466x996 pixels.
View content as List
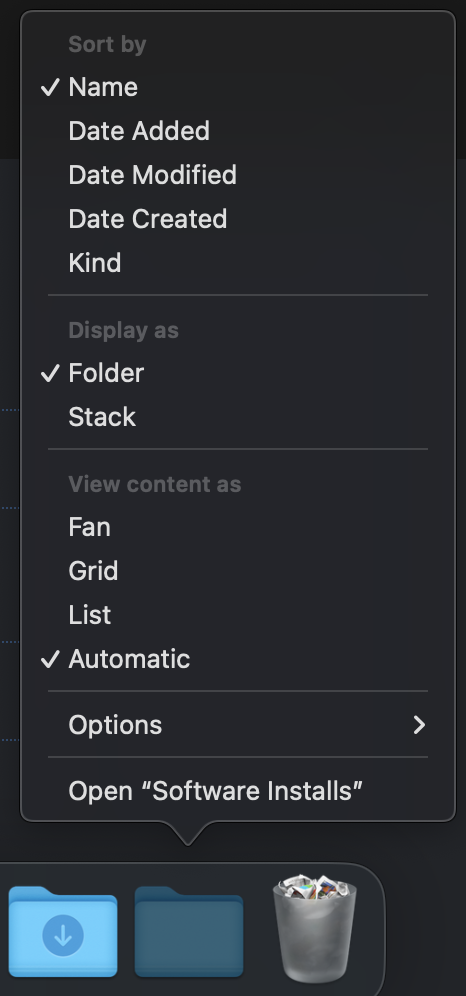[238, 615]
